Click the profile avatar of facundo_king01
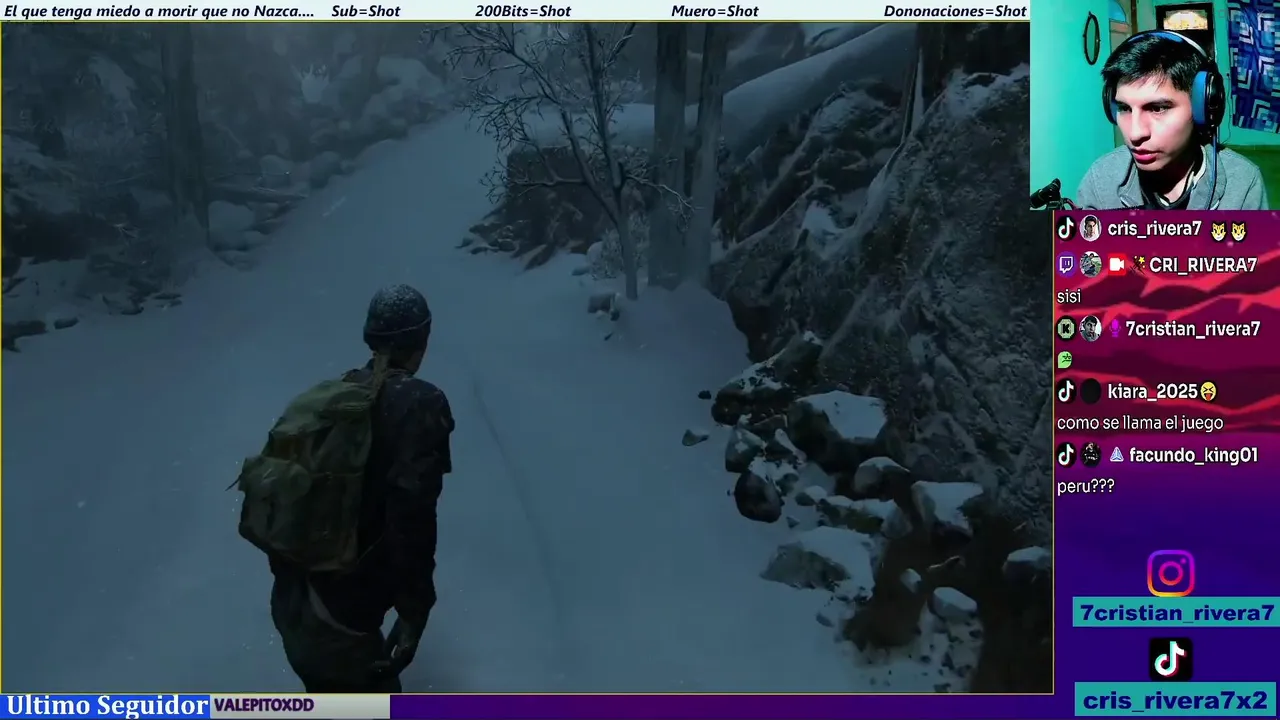 (1090, 455)
